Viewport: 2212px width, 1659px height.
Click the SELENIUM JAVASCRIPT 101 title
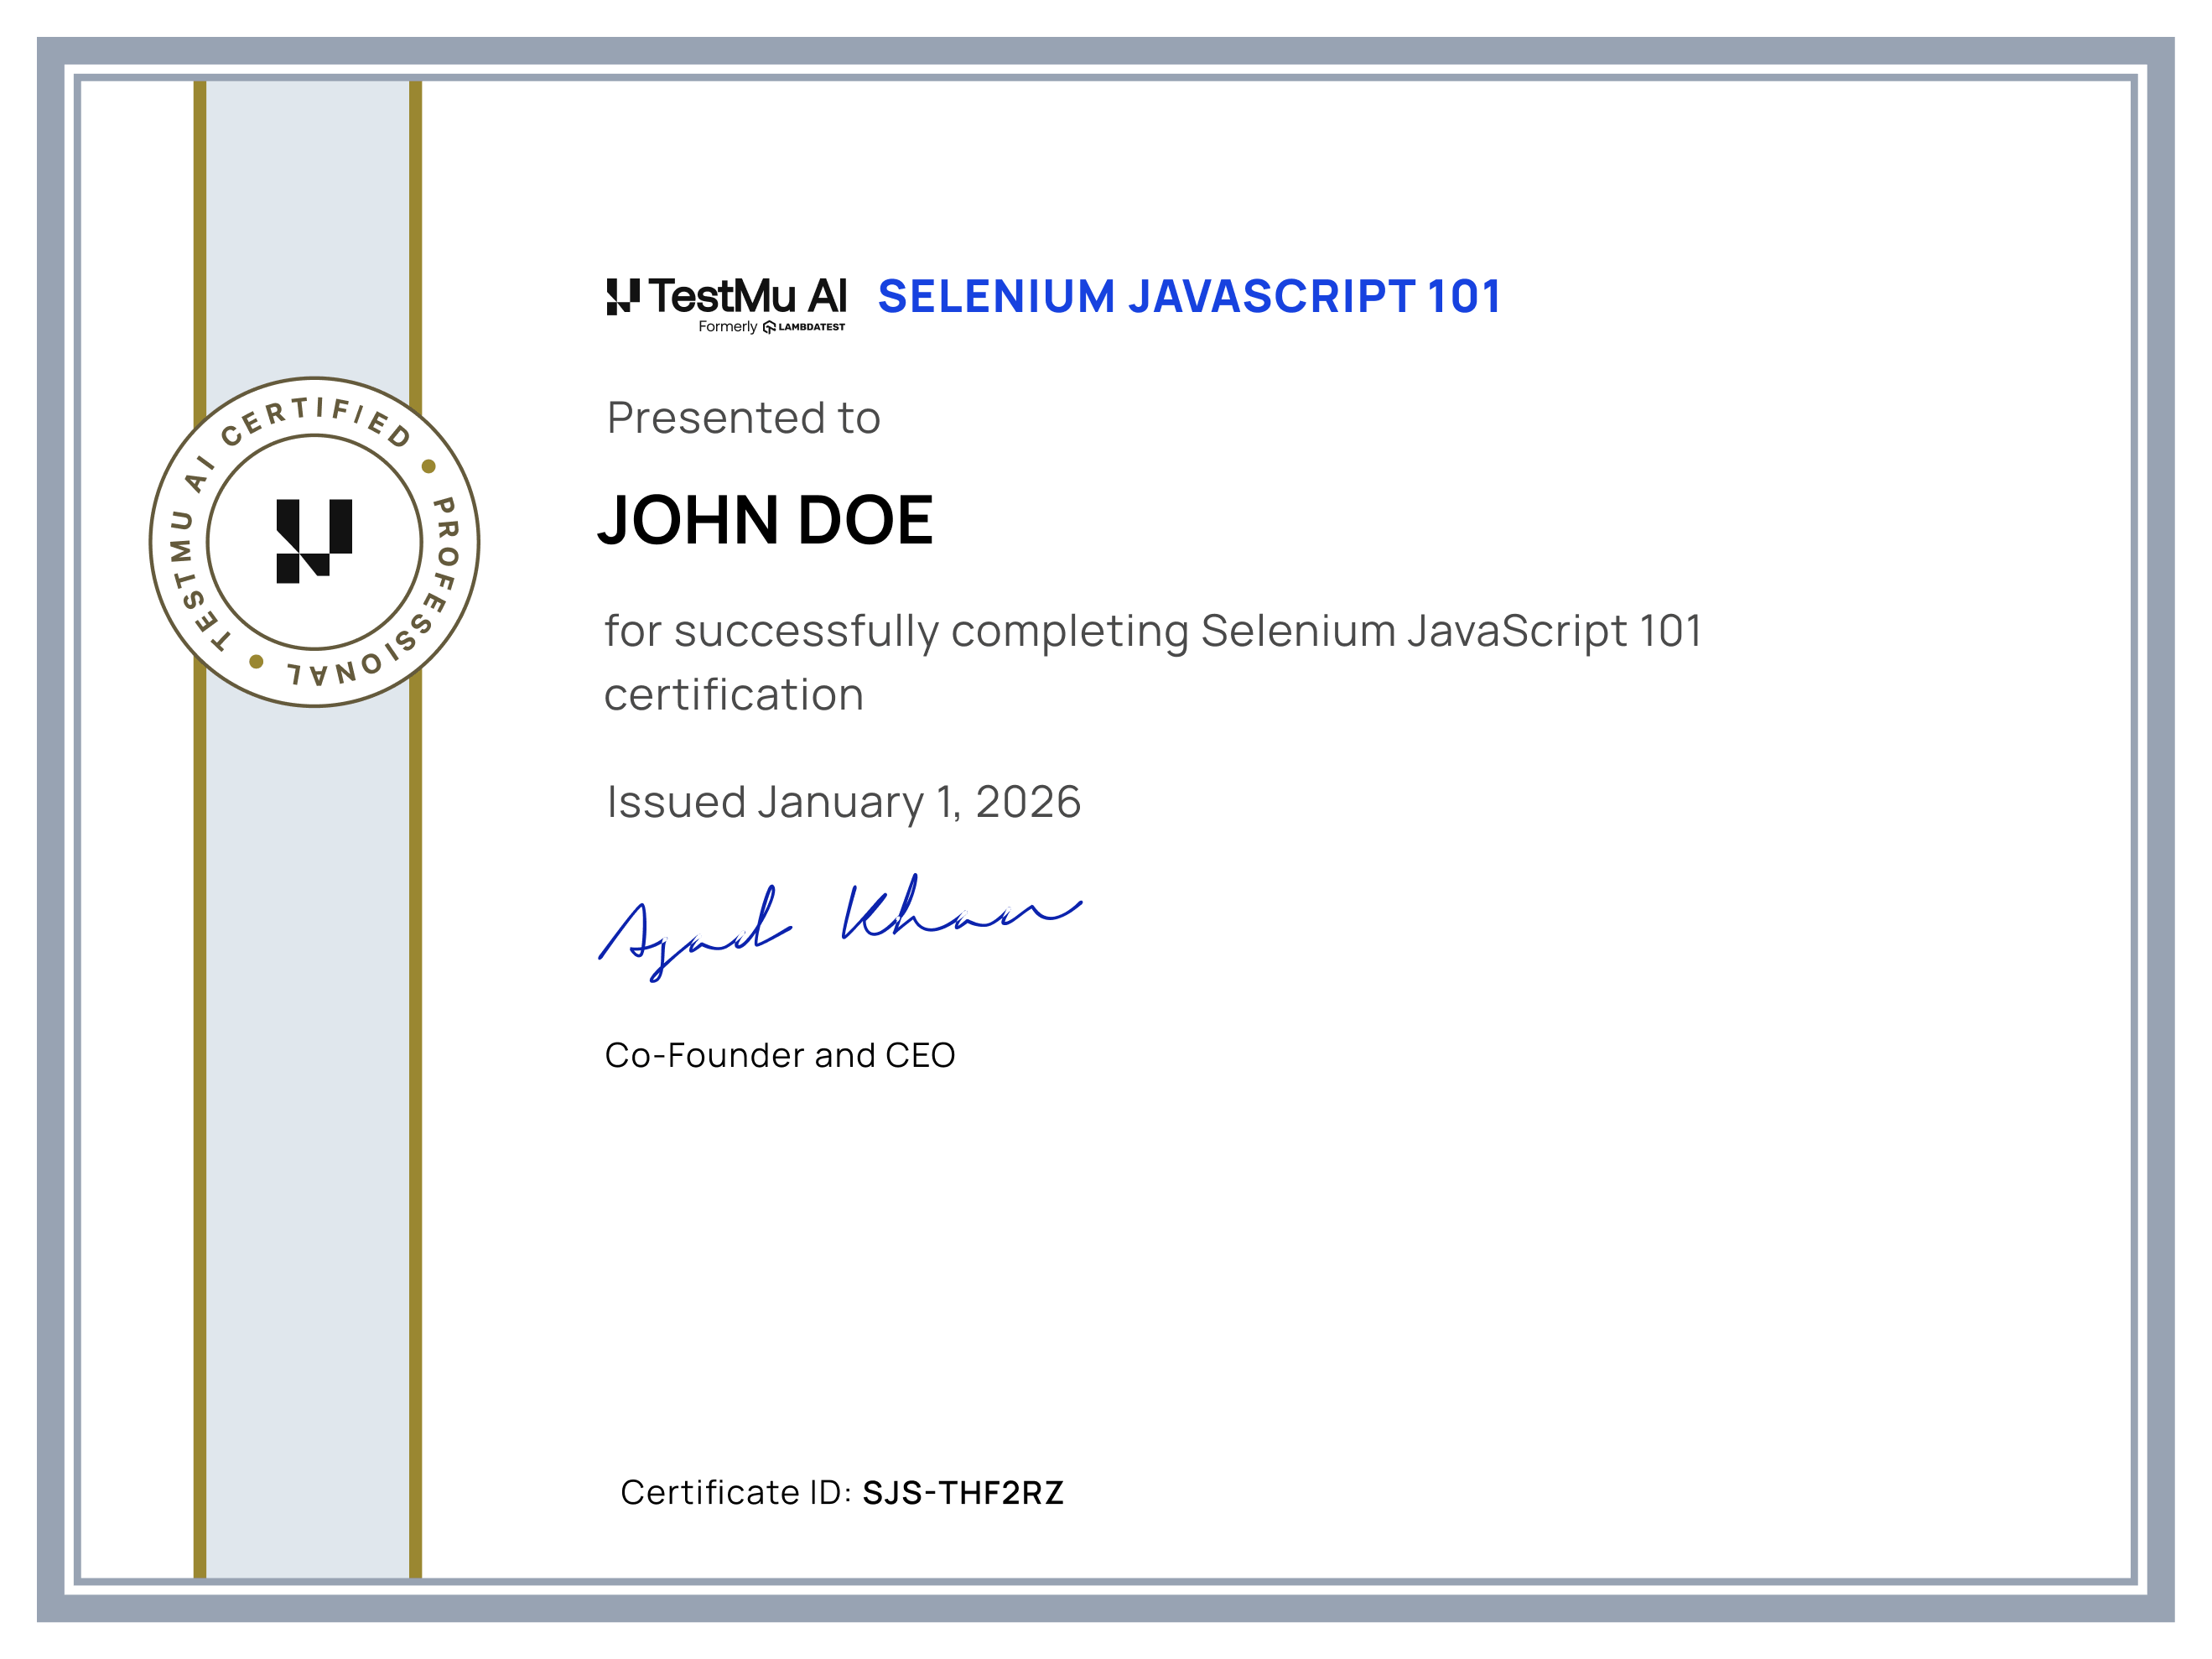pos(1190,297)
